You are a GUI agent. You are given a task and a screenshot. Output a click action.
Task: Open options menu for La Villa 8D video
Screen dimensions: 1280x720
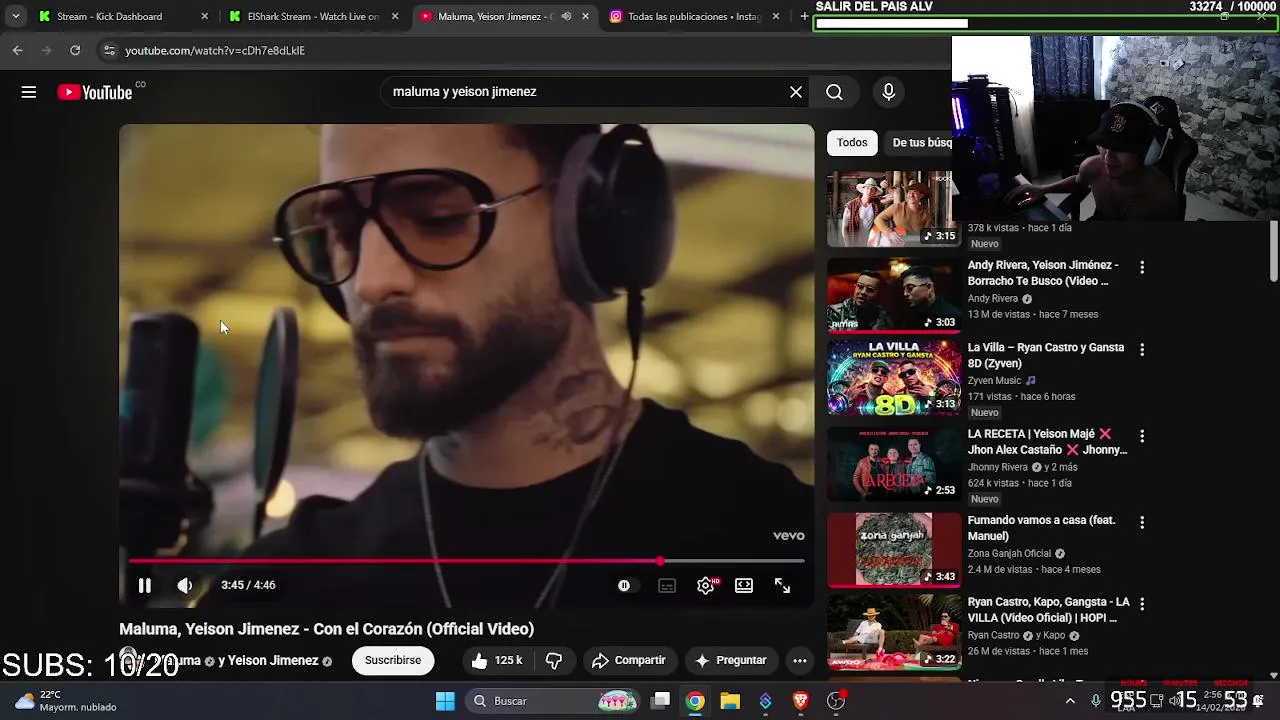[x=1142, y=349]
